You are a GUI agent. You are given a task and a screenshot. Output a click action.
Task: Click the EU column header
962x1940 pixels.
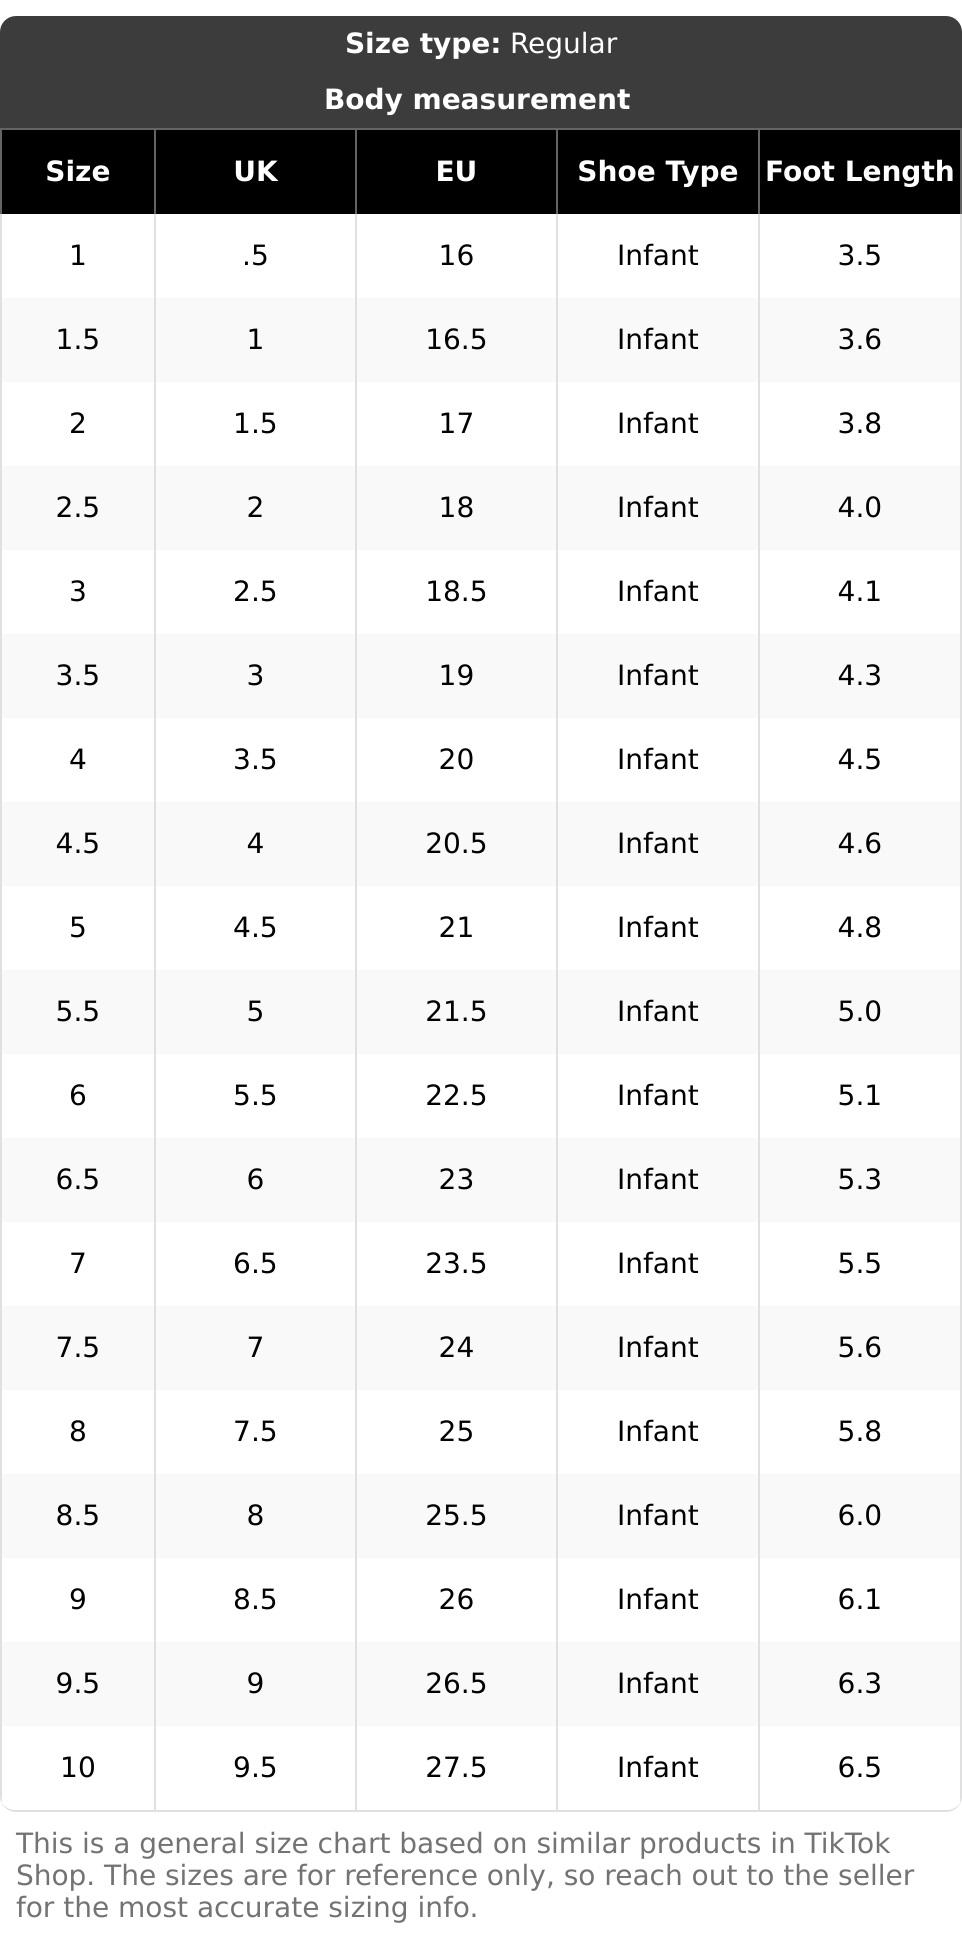point(456,171)
